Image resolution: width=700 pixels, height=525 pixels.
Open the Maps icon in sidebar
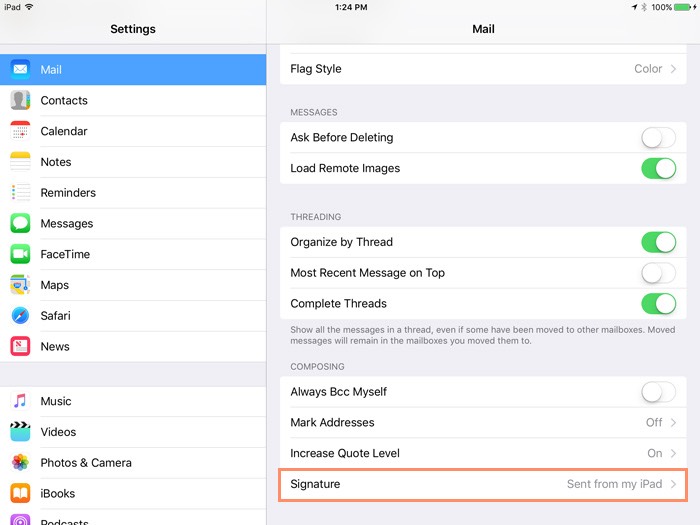[20, 285]
